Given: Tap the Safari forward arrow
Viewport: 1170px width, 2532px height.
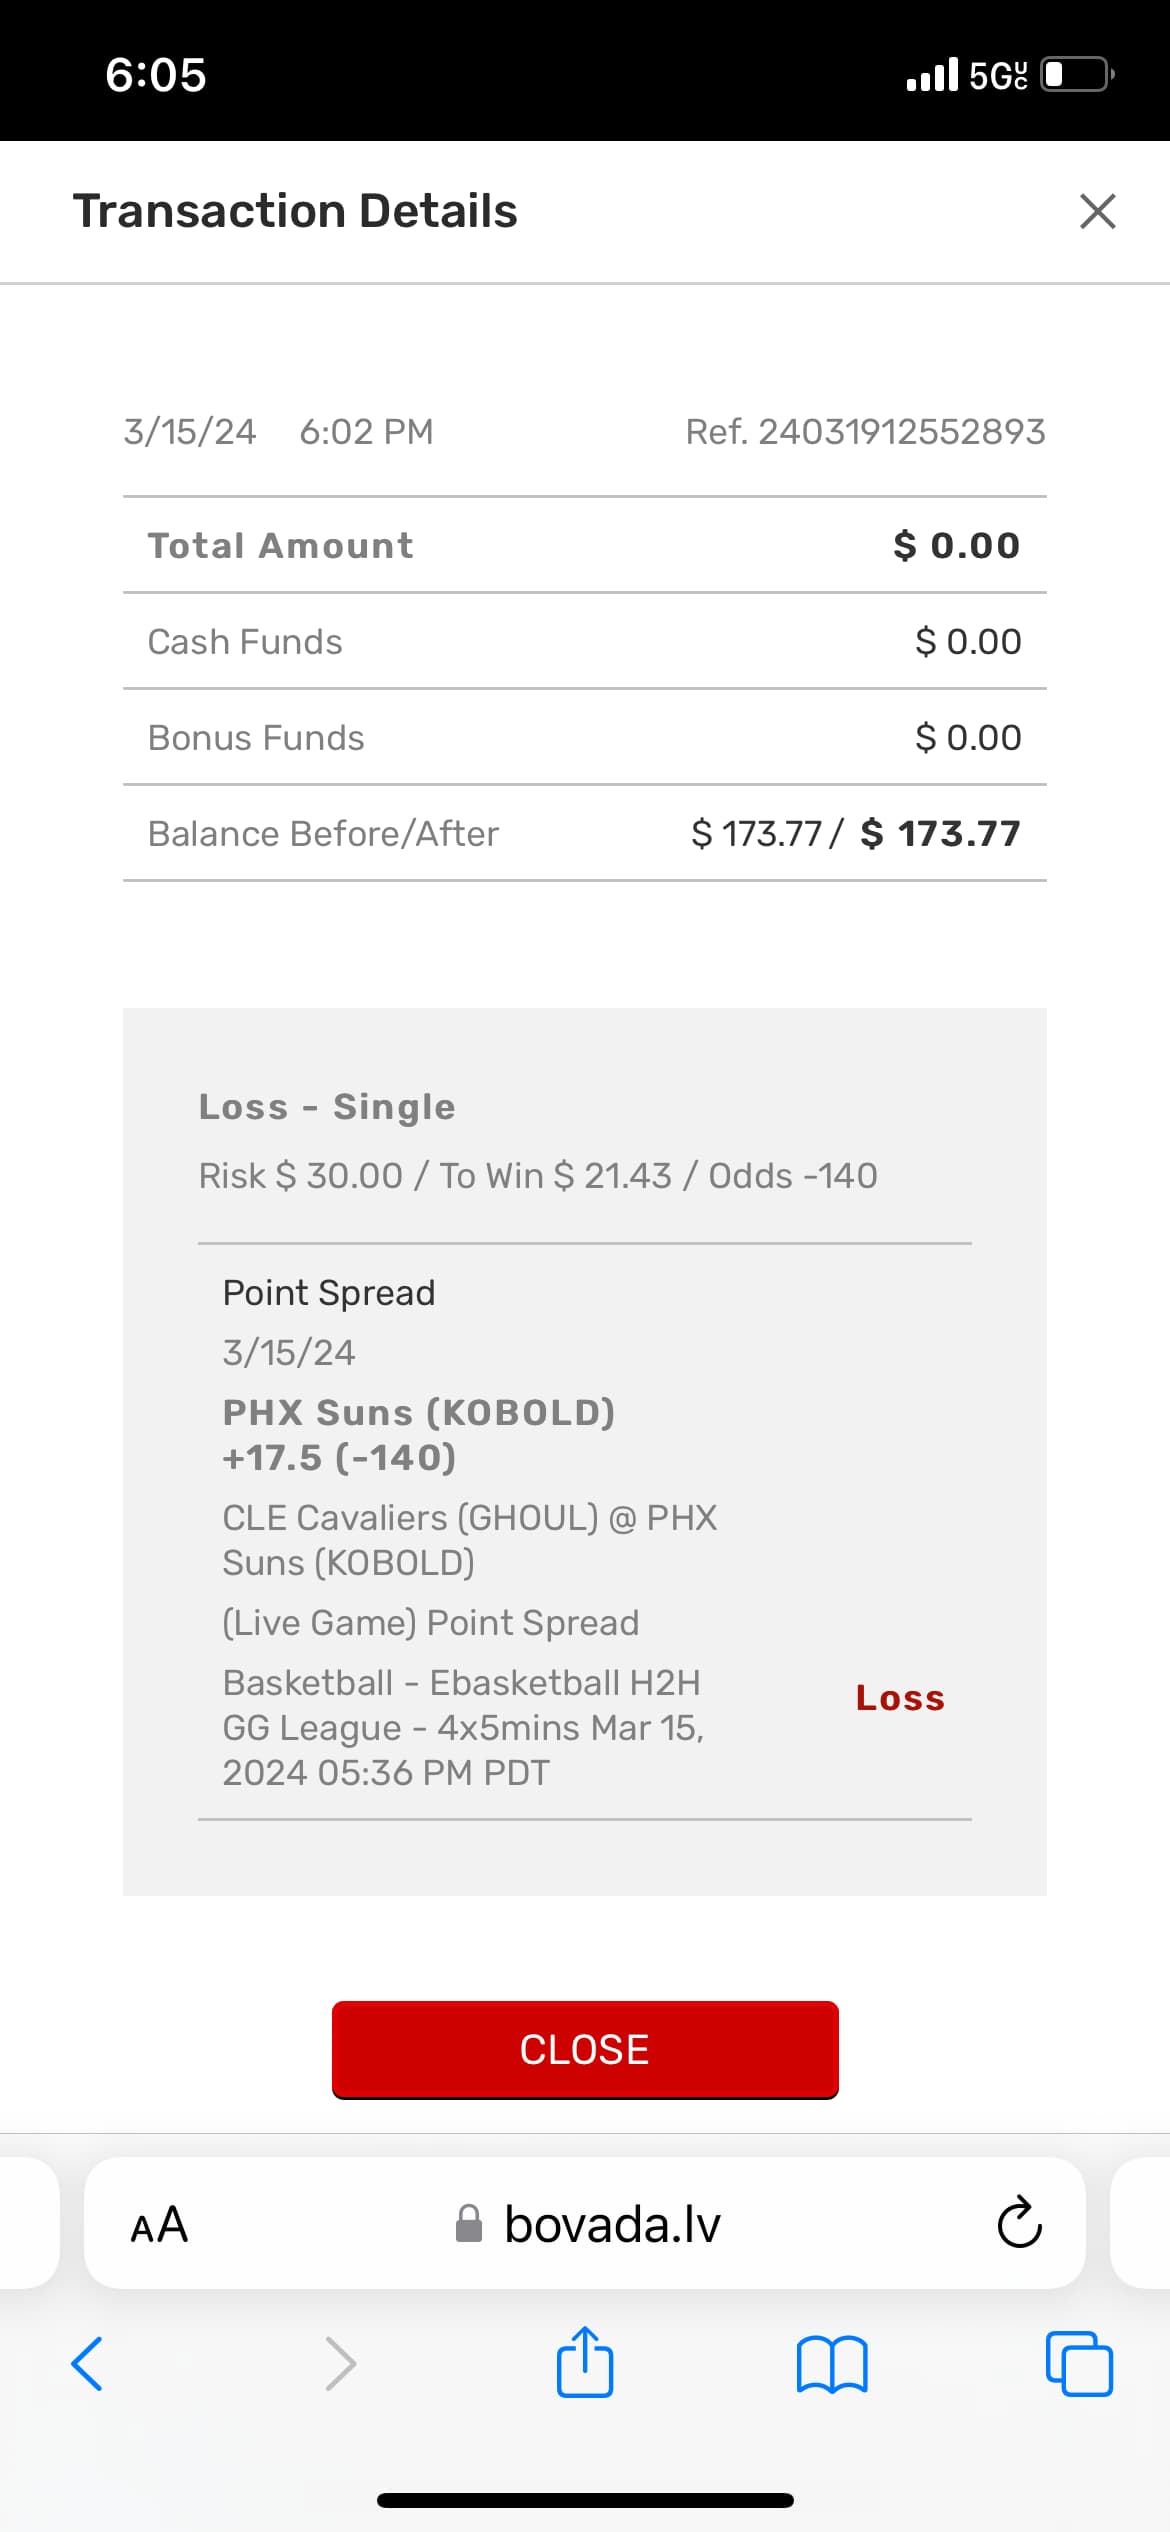Looking at the screenshot, I should point(340,2364).
